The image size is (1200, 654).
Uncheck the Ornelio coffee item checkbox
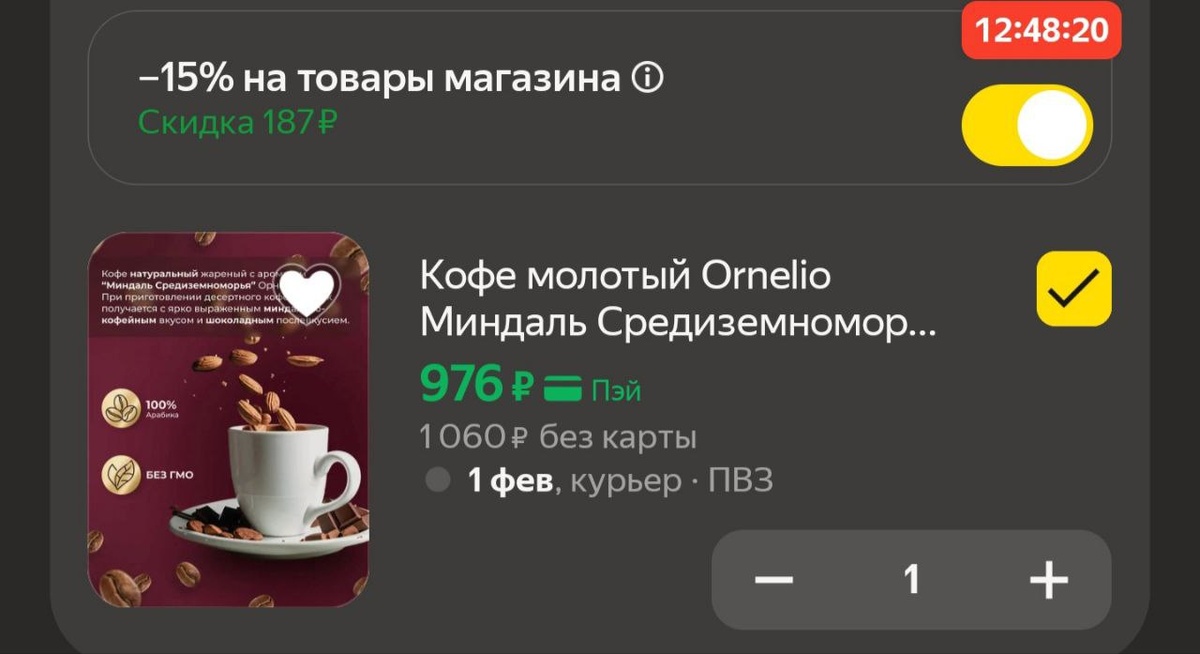tap(1074, 289)
